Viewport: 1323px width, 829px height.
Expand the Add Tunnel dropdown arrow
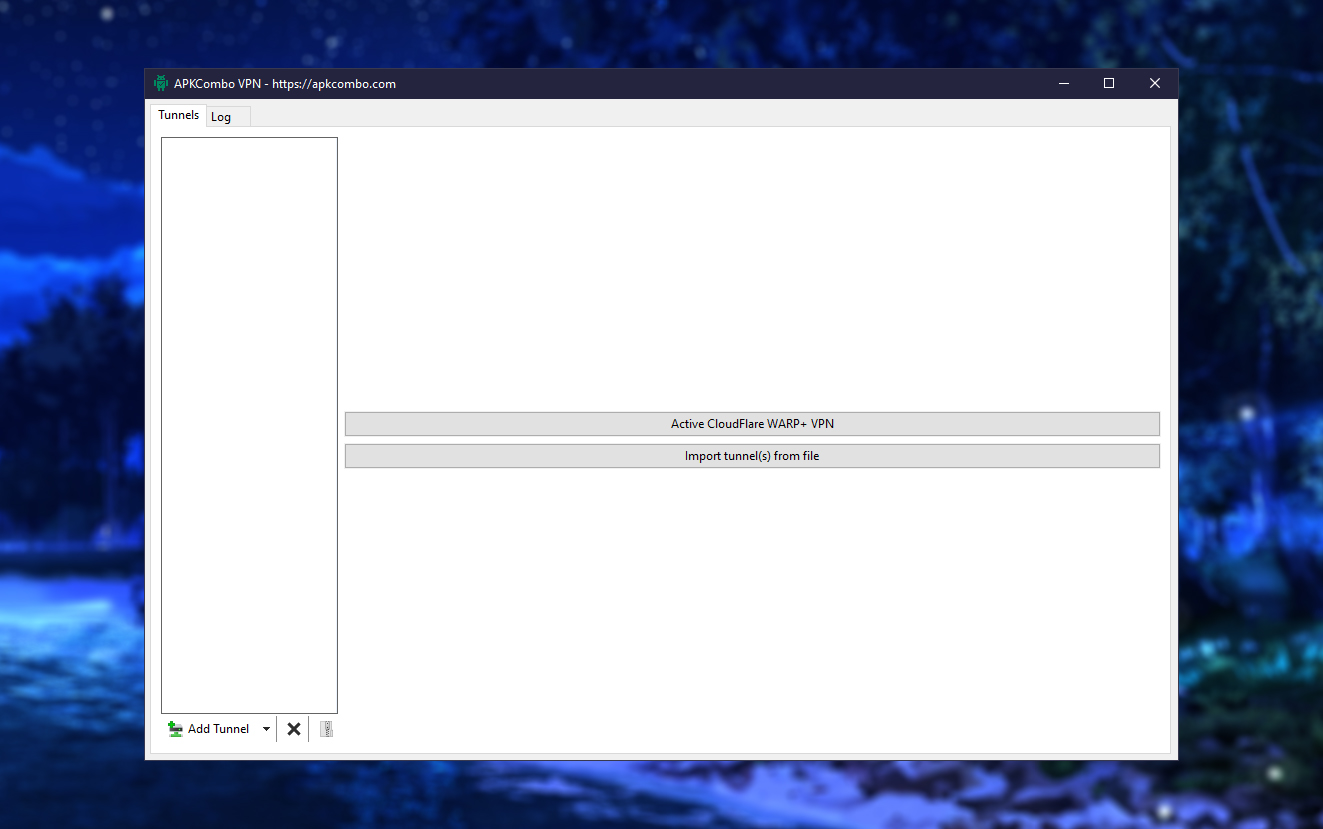(266, 729)
